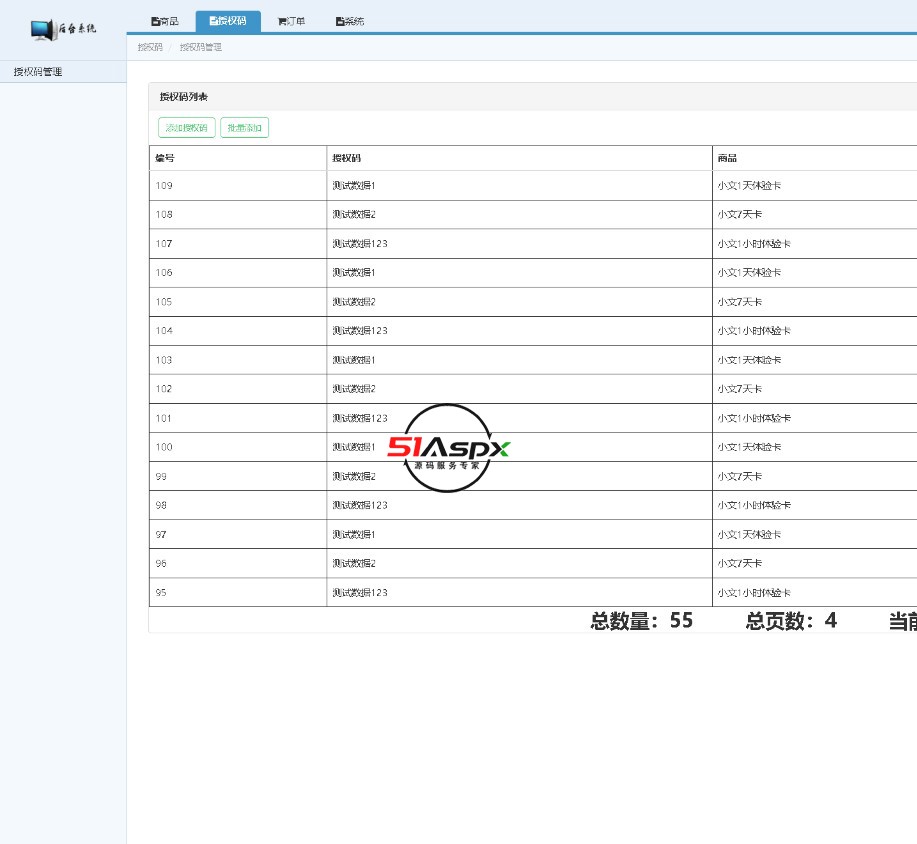917x844 pixels.
Task: Click the 后台系统 computer logo
Action: click(x=63, y=29)
